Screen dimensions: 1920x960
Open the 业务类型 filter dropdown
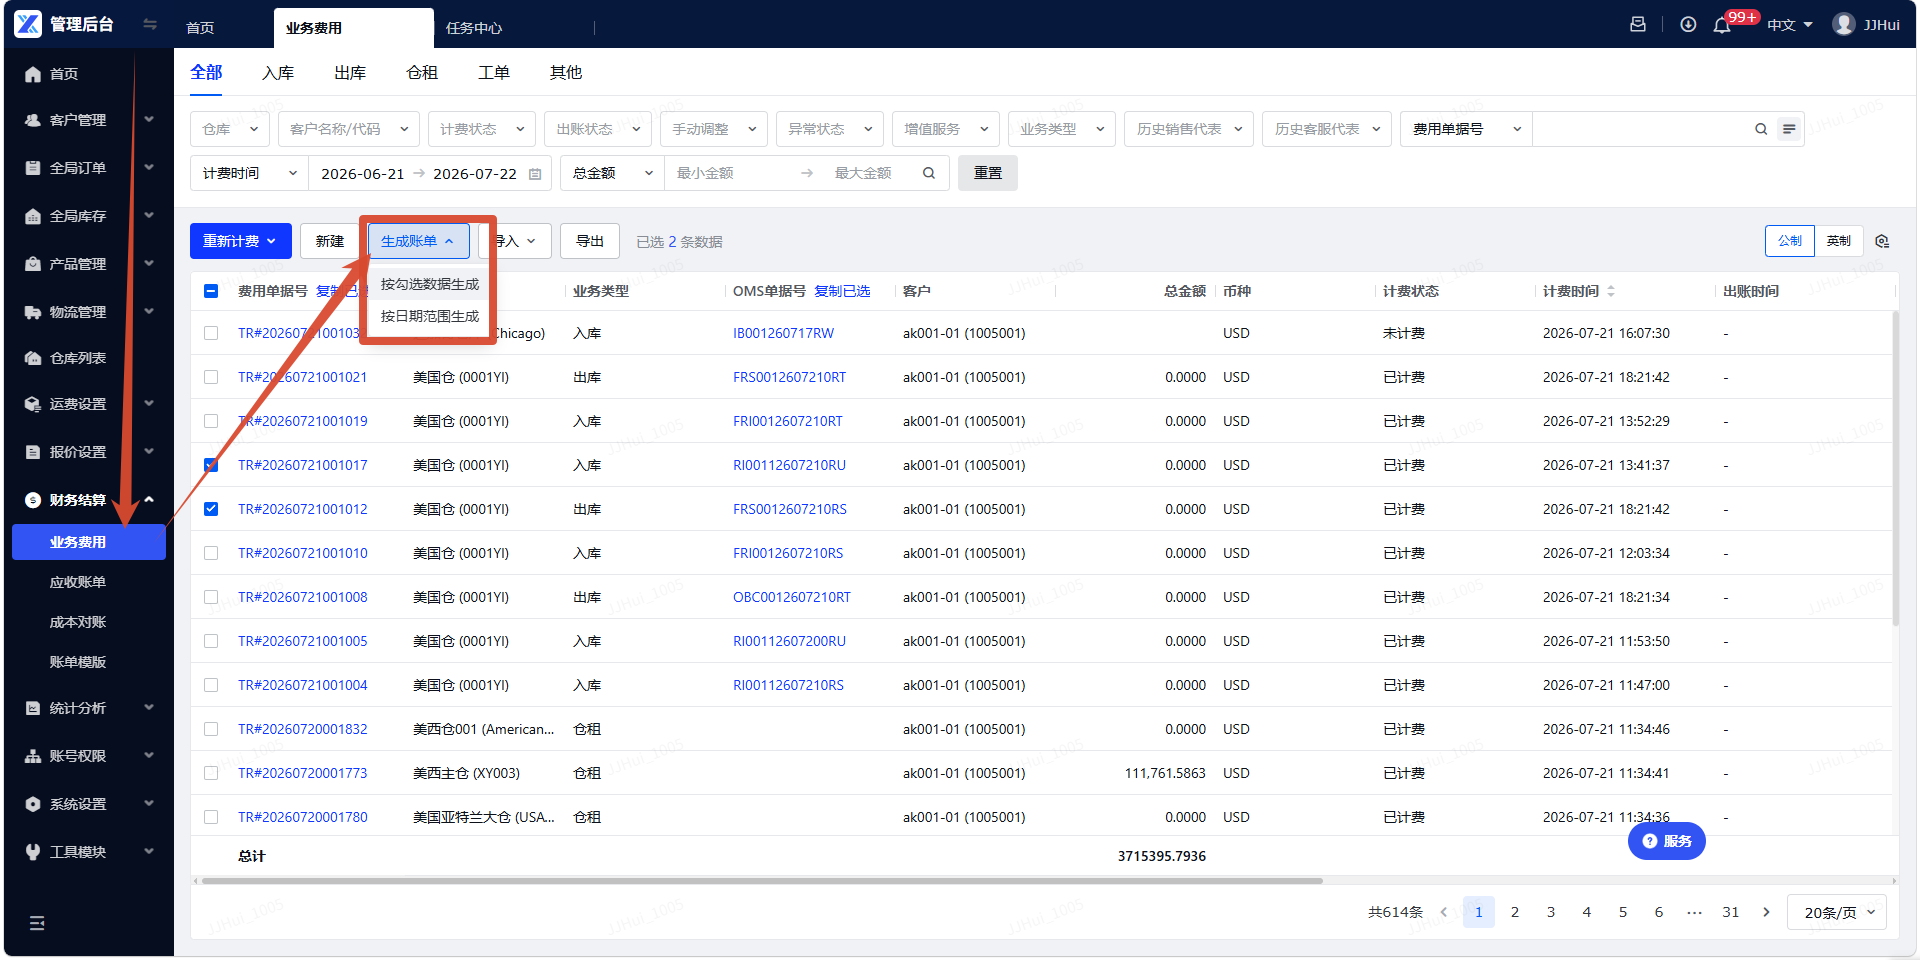[1062, 129]
